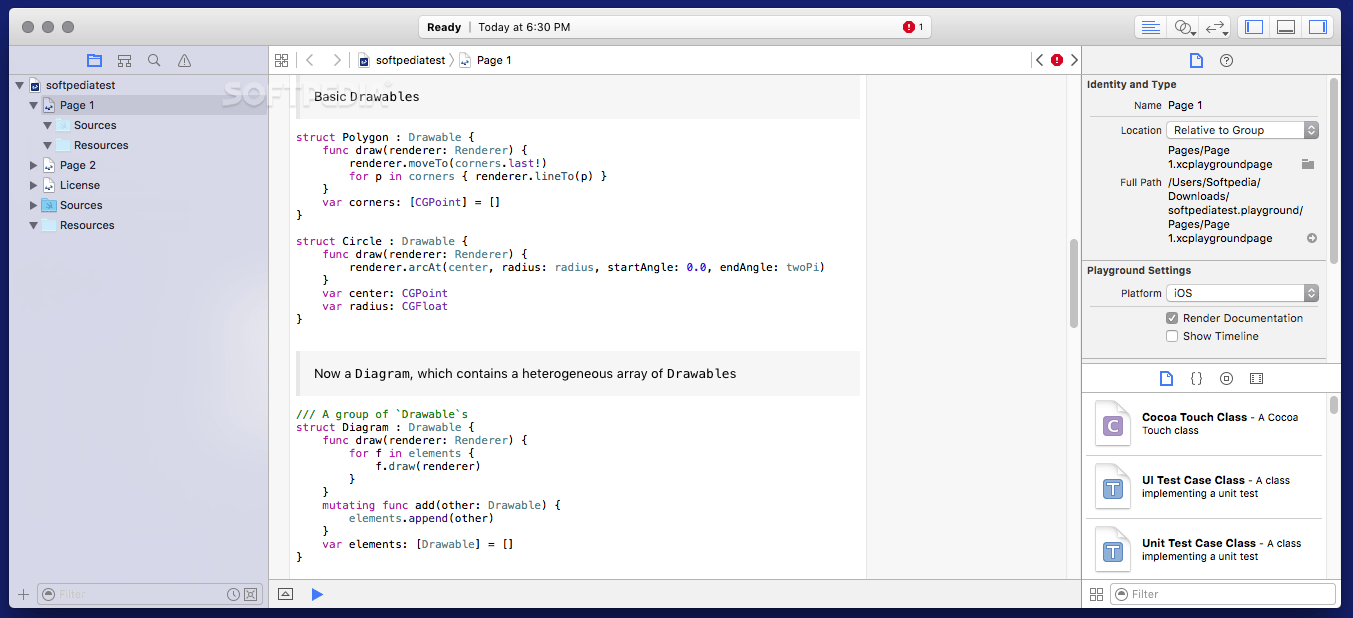Click the error badge in the activity viewer

point(911,27)
